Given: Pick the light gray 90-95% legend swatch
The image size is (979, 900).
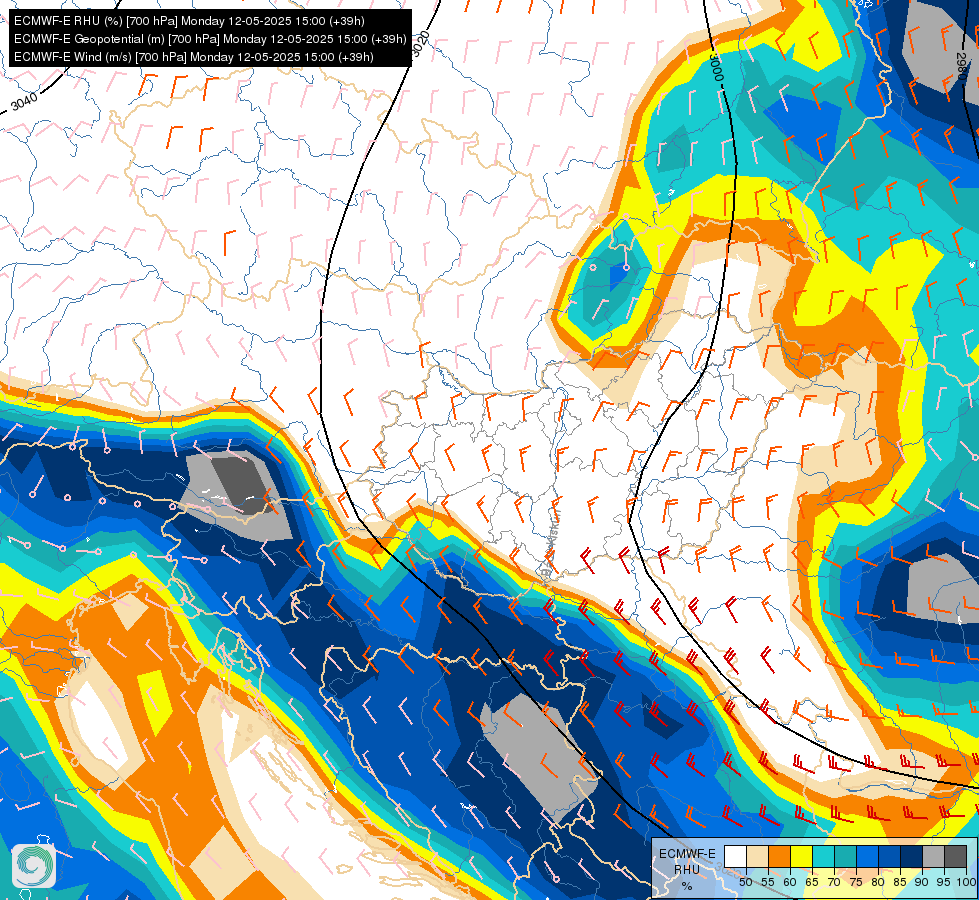Looking at the screenshot, I should click(x=933, y=856).
